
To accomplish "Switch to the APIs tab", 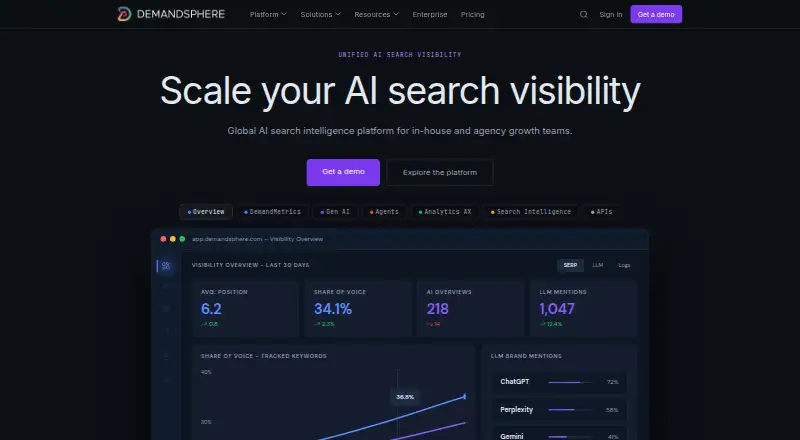I will pos(602,212).
